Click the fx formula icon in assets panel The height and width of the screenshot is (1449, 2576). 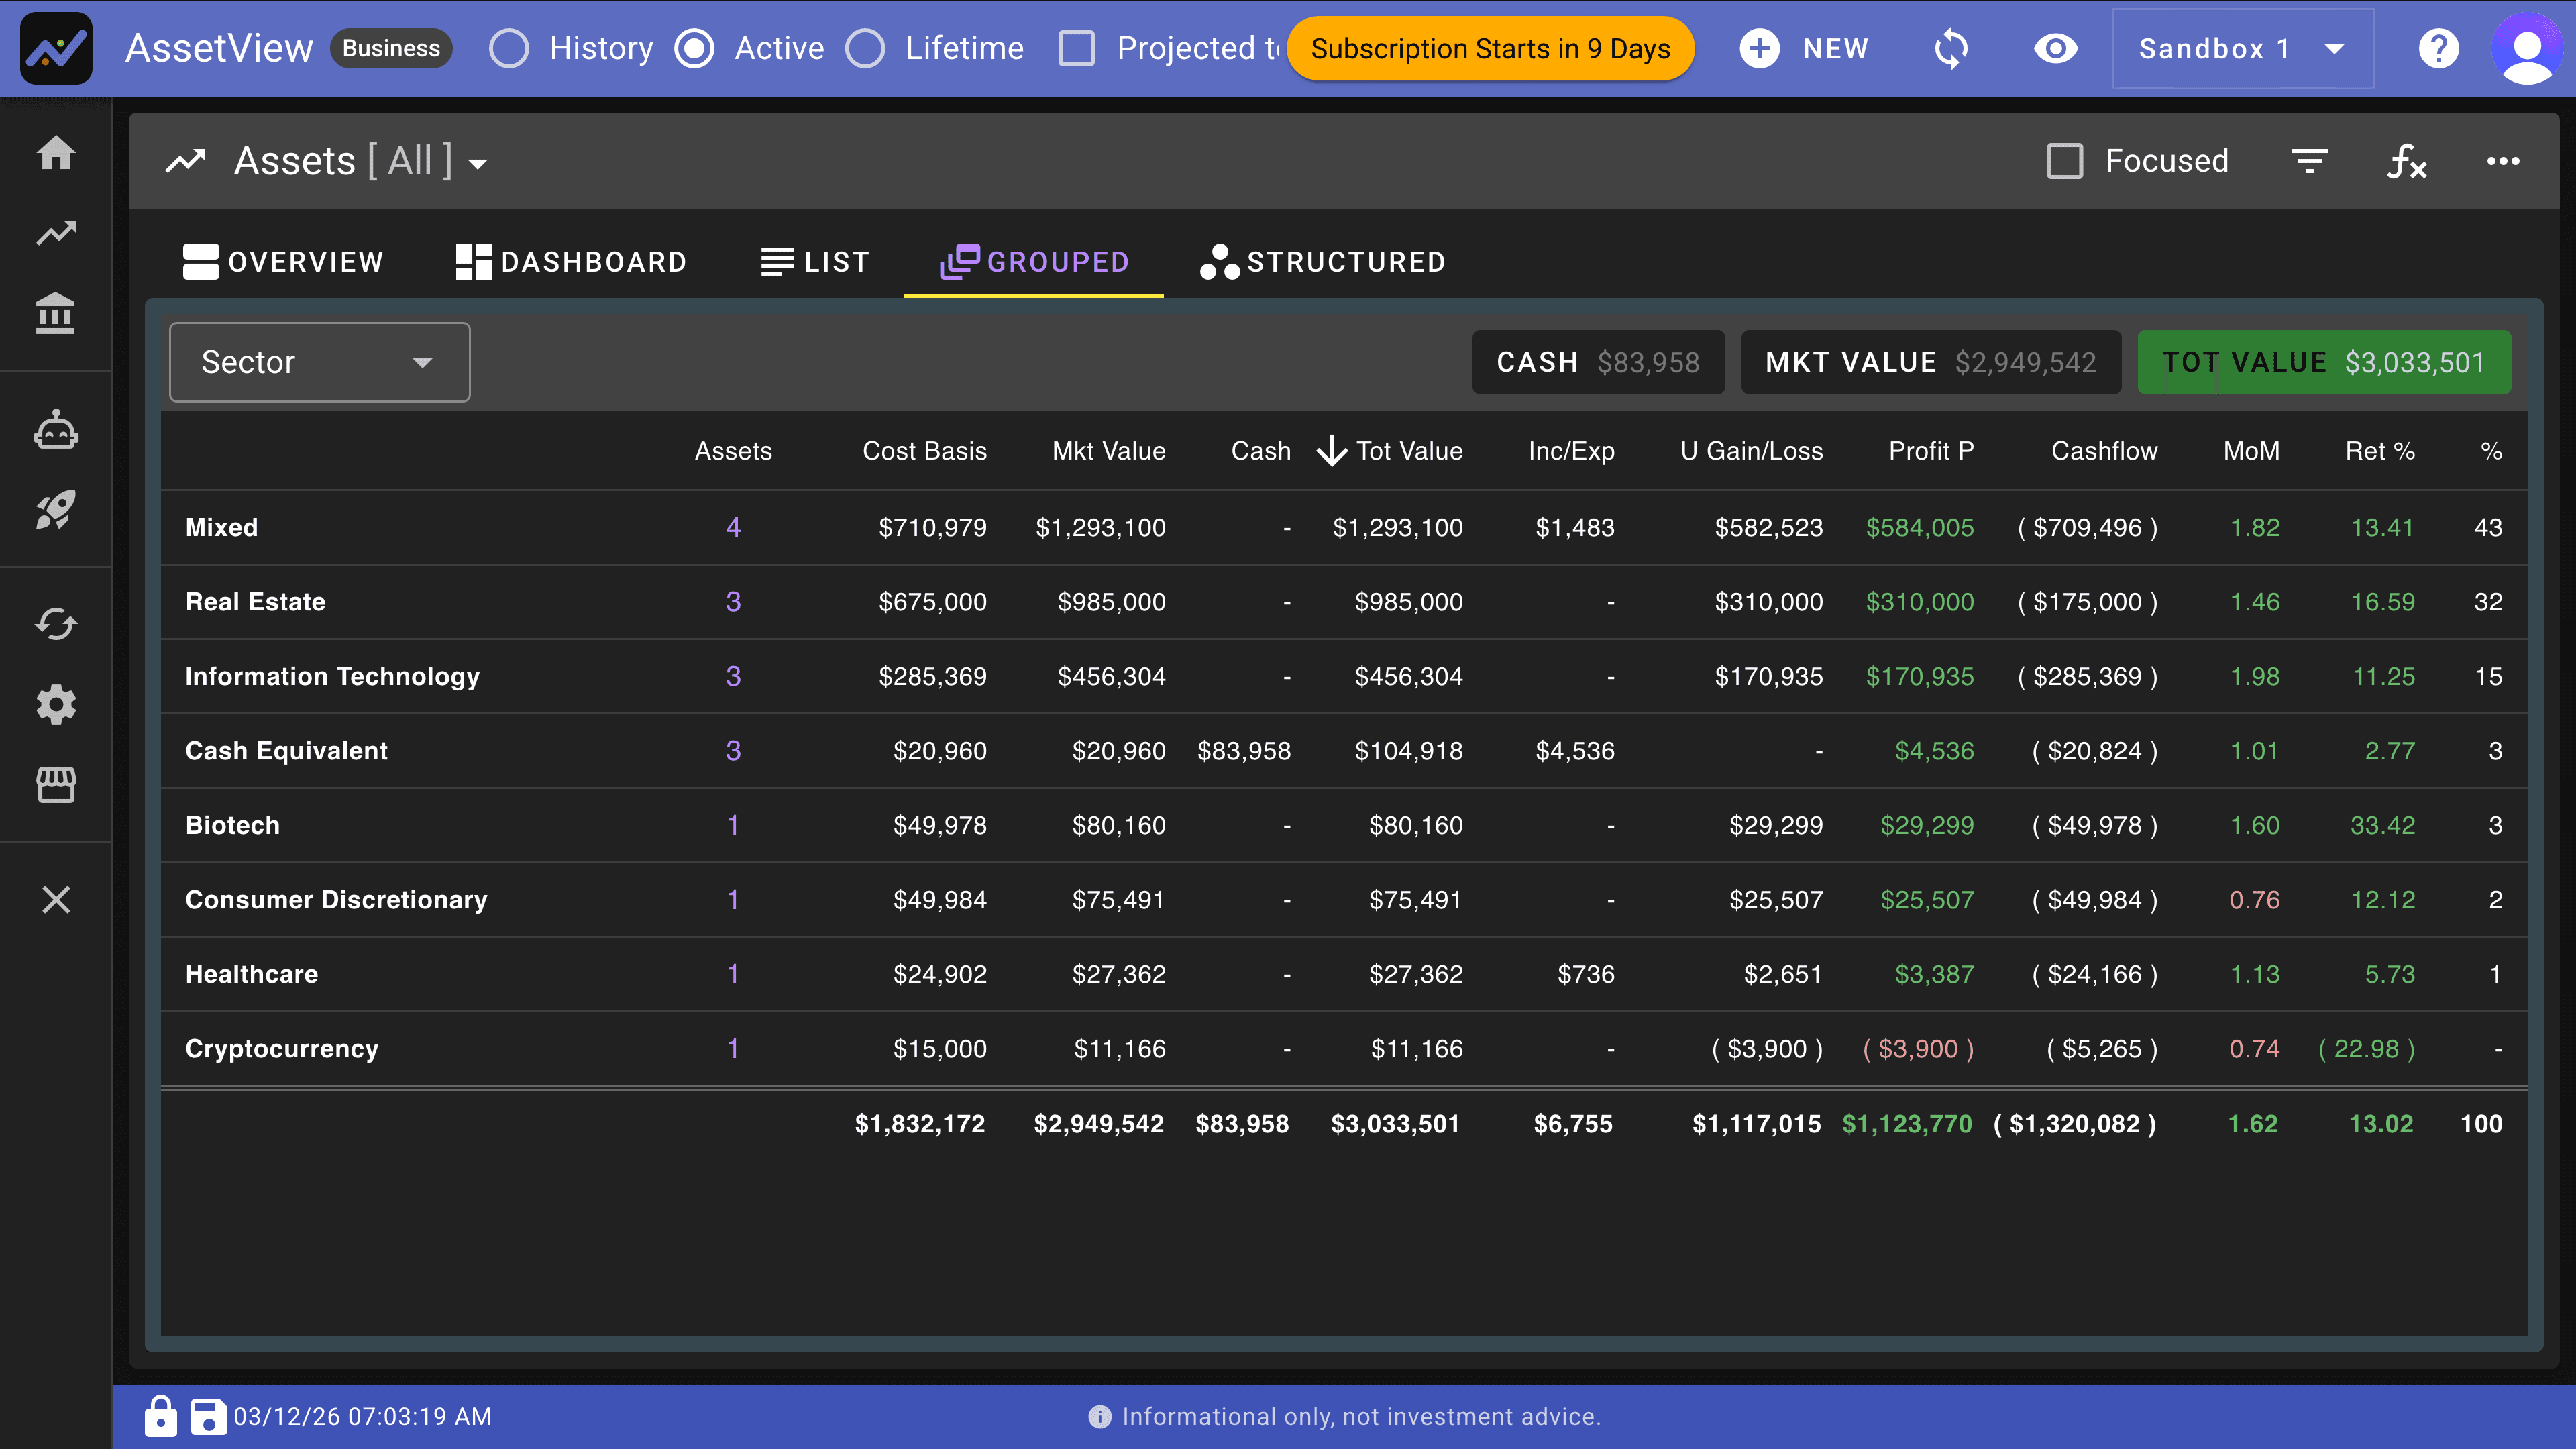click(x=2406, y=161)
